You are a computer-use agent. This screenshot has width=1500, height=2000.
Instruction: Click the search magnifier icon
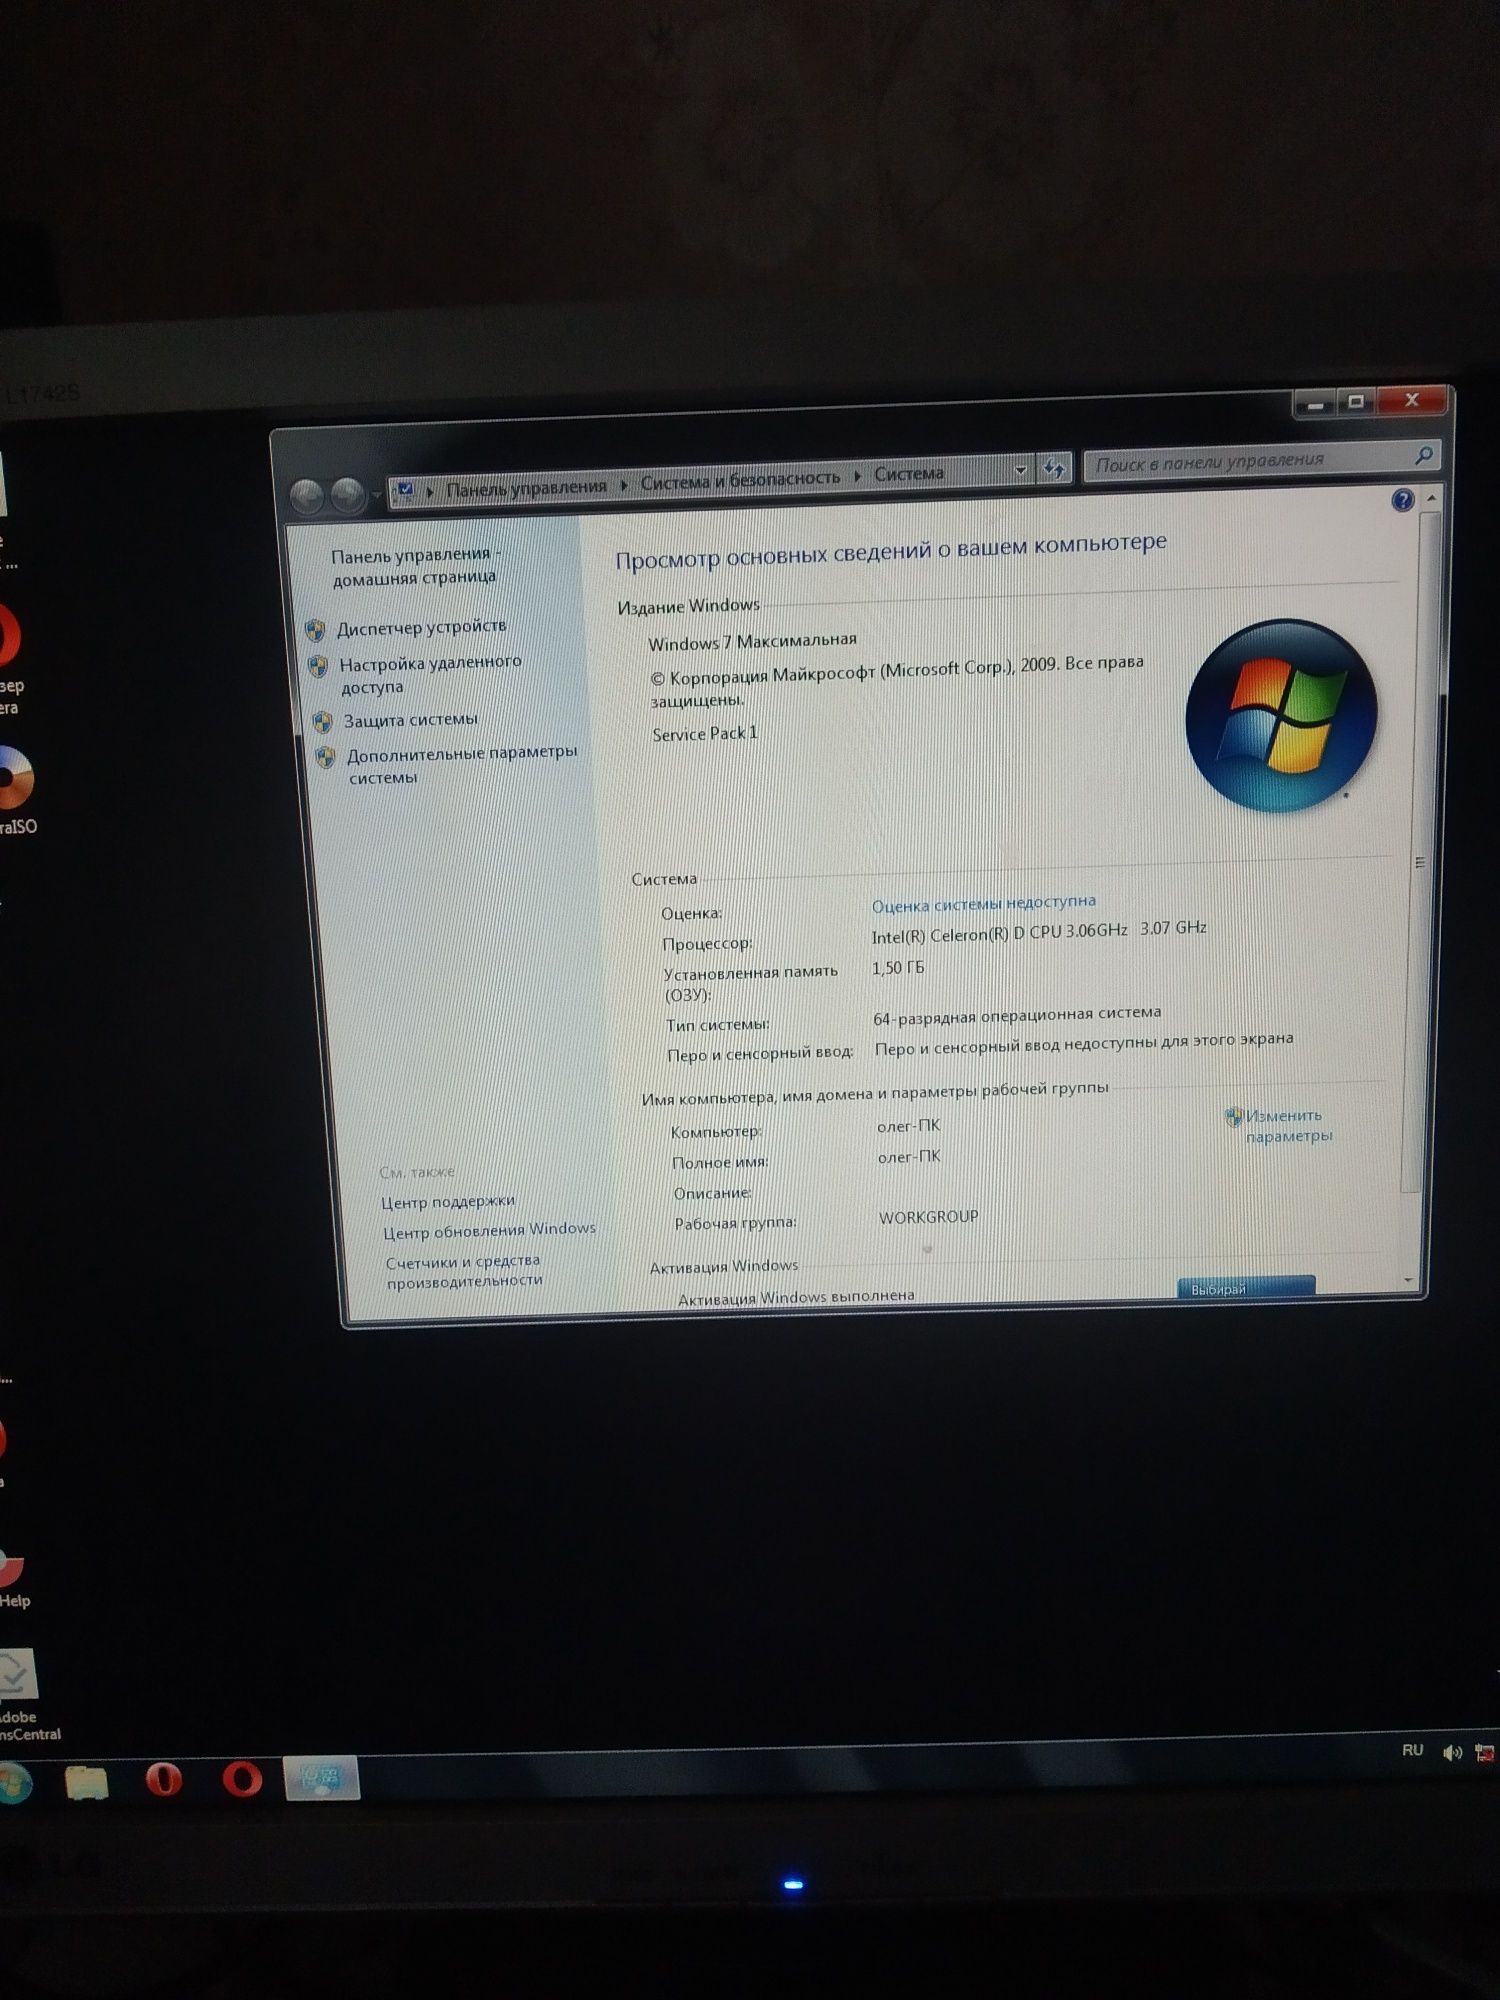pos(1424,455)
